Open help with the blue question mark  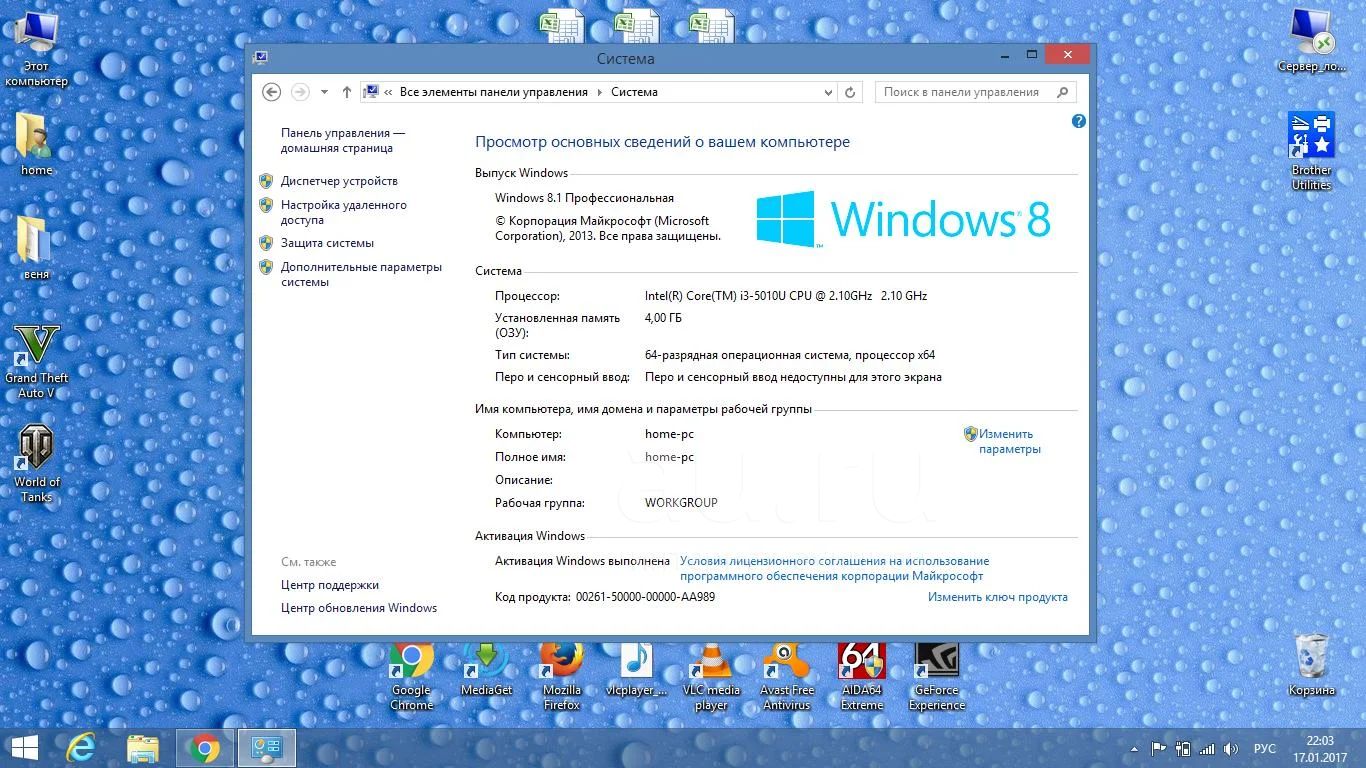coord(1078,121)
